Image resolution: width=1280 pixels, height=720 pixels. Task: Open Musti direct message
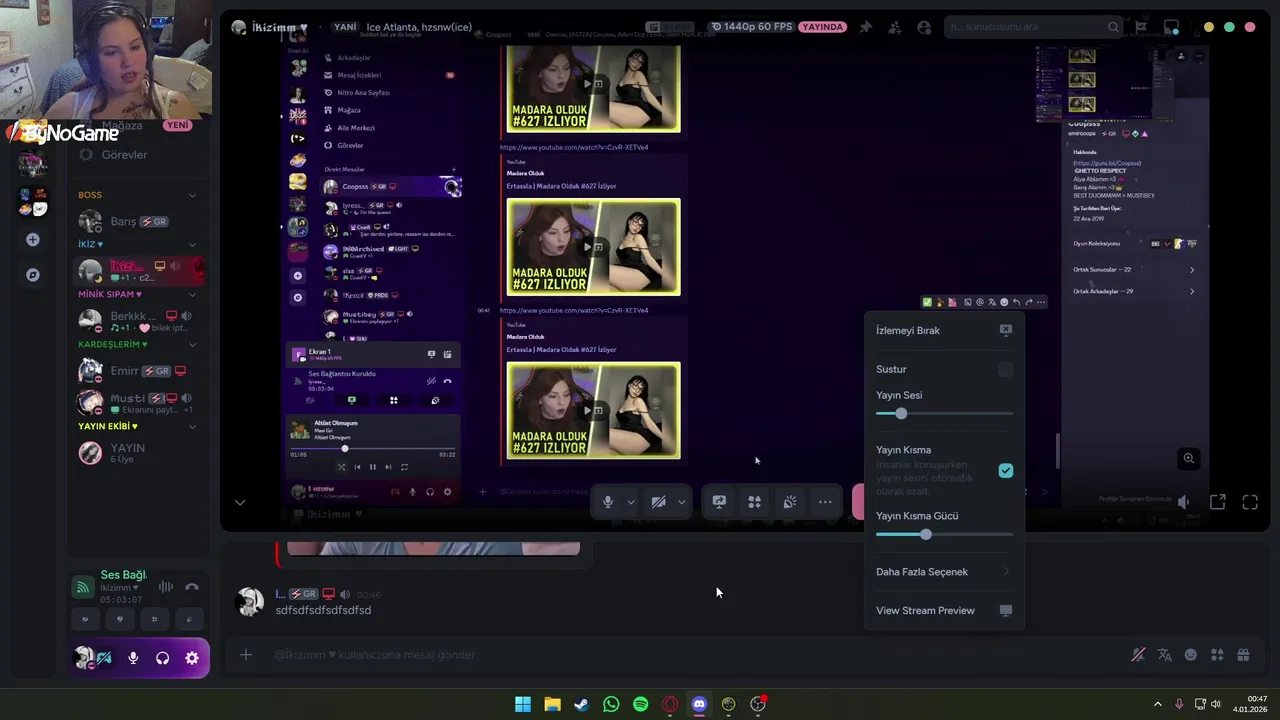pyautogui.click(x=138, y=403)
